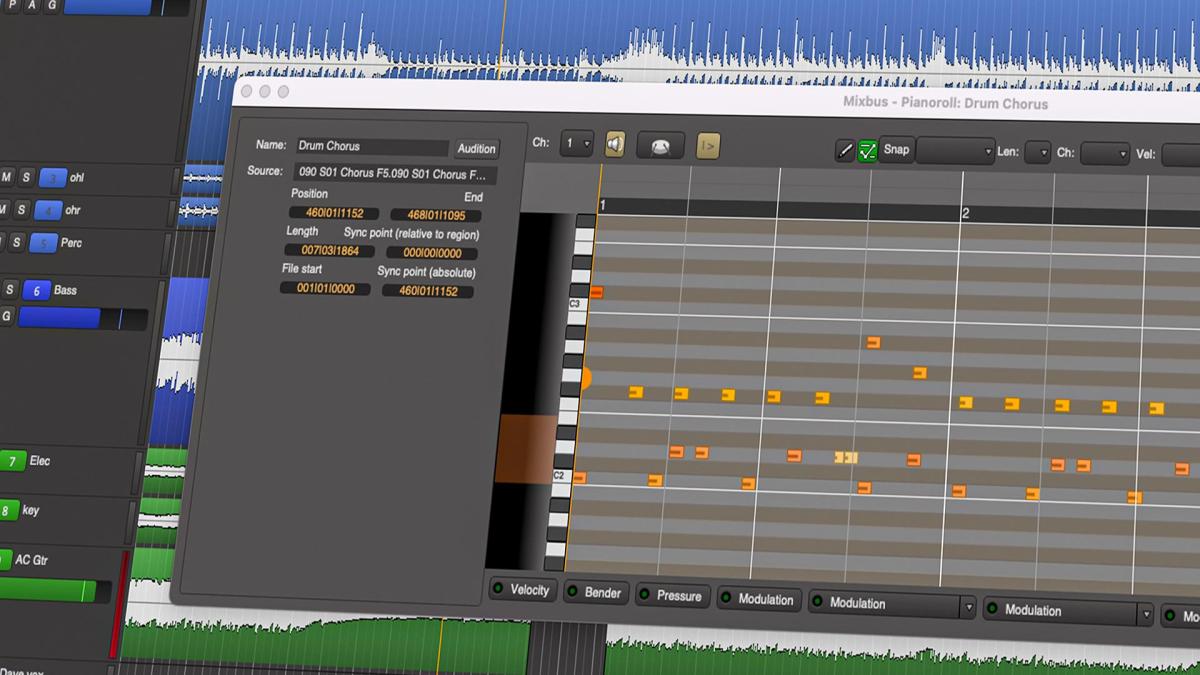The width and height of the screenshot is (1200, 675).
Task: Click the Snap button
Action: pyautogui.click(x=895, y=150)
